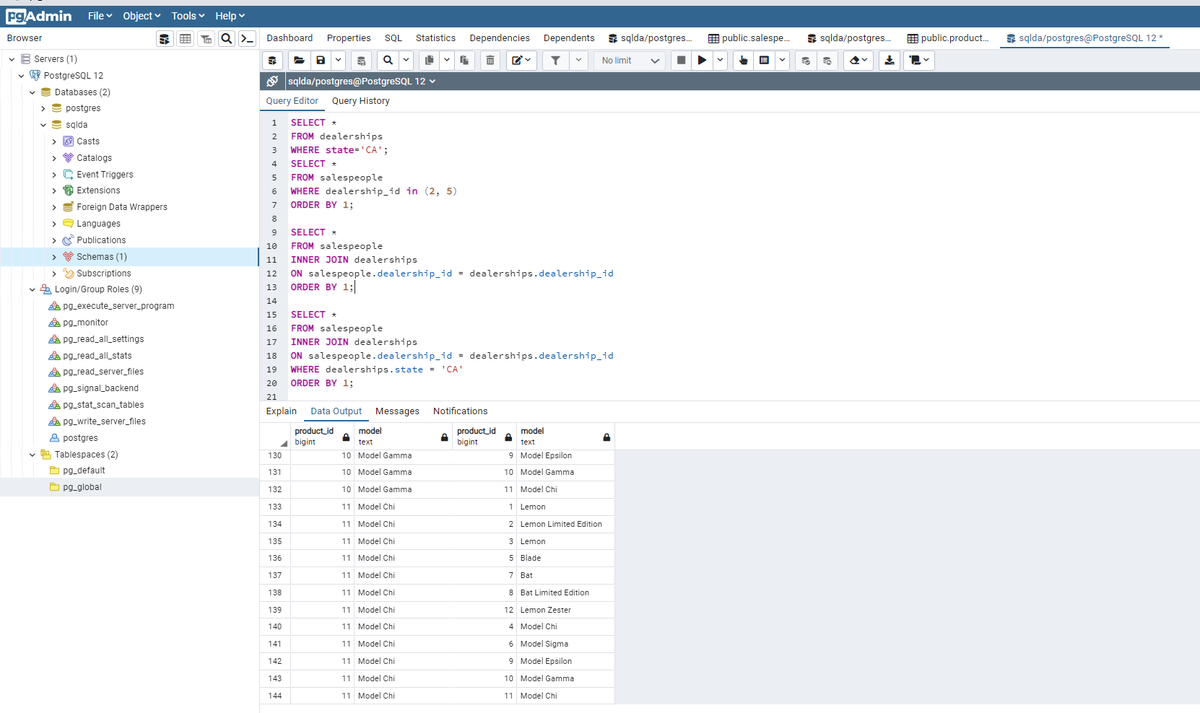Click the Query Tool icon in Browser panel
1200x713 pixels.
[167, 38]
